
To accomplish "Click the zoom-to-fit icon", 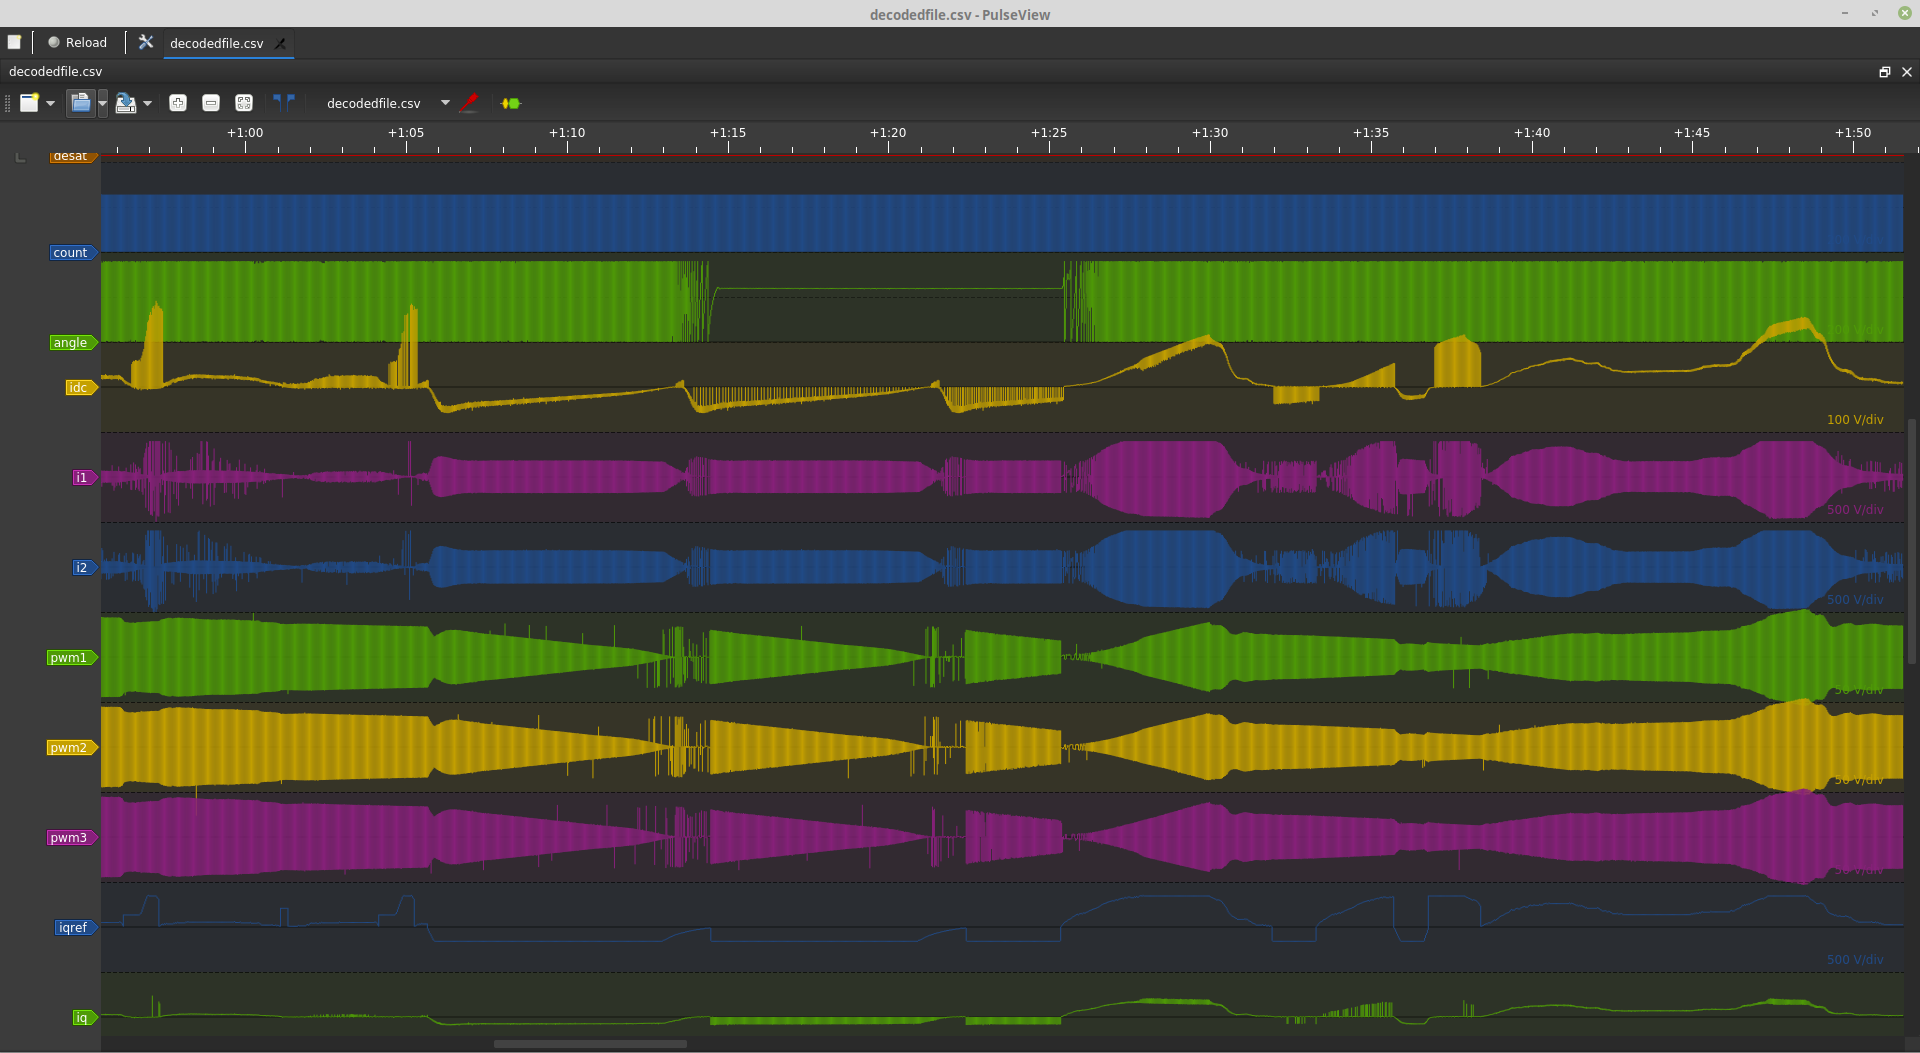I will pyautogui.click(x=244, y=103).
